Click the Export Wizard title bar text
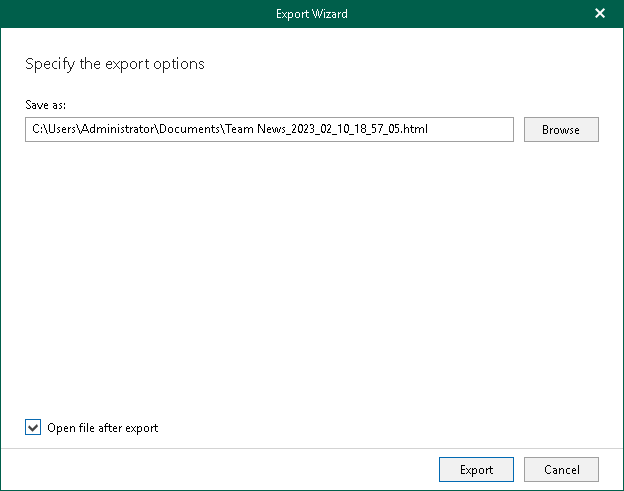This screenshot has height=491, width=624. 312,14
